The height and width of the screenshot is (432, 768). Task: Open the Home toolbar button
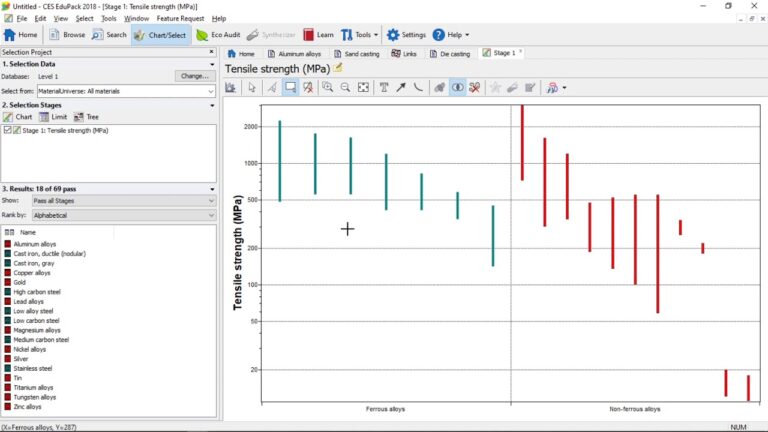[x=21, y=35]
